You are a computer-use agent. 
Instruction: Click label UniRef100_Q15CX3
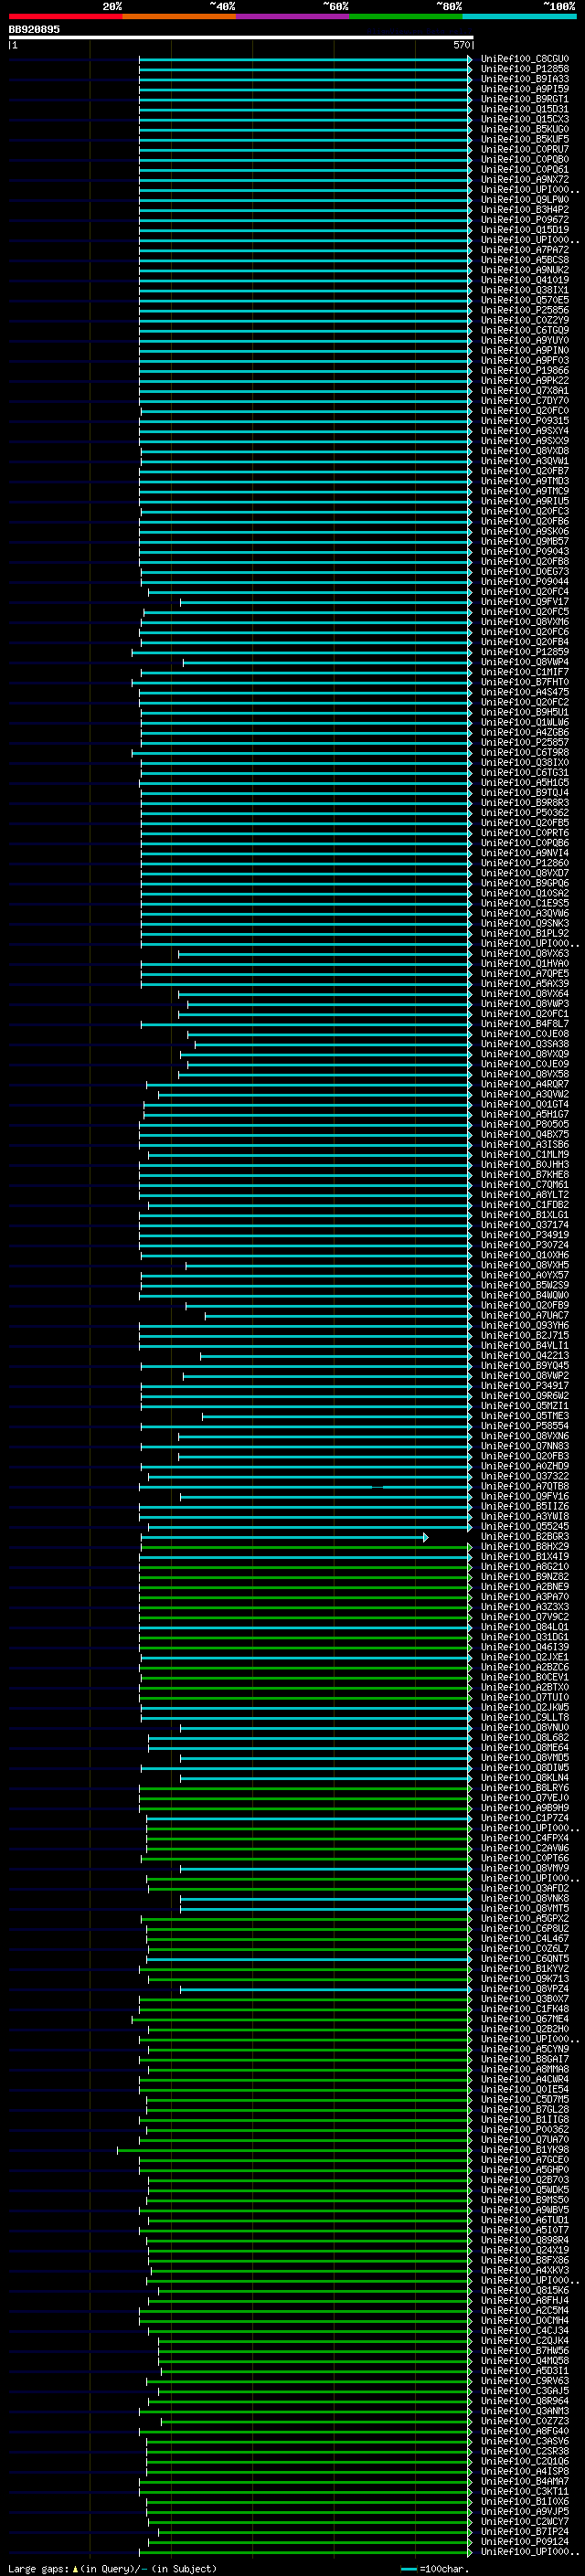coord(525,119)
